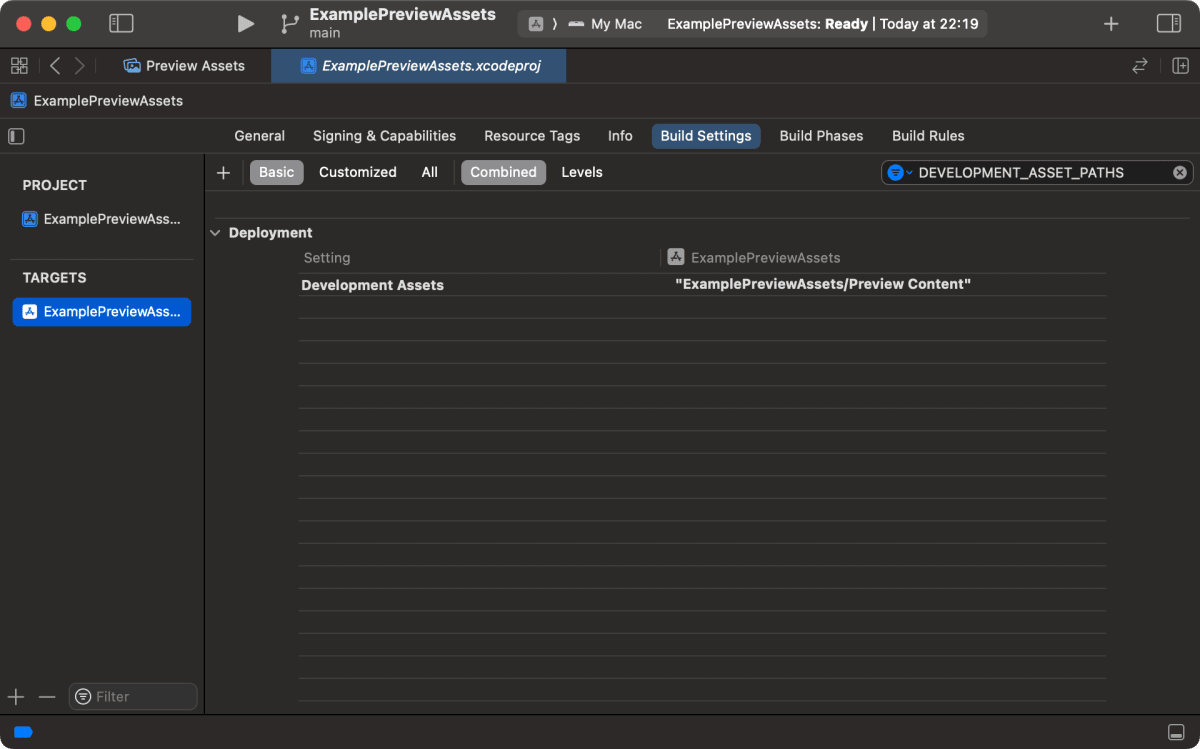Activate breakpoints in the debug bar
Viewport: 1200px width, 749px height.
(x=23, y=732)
